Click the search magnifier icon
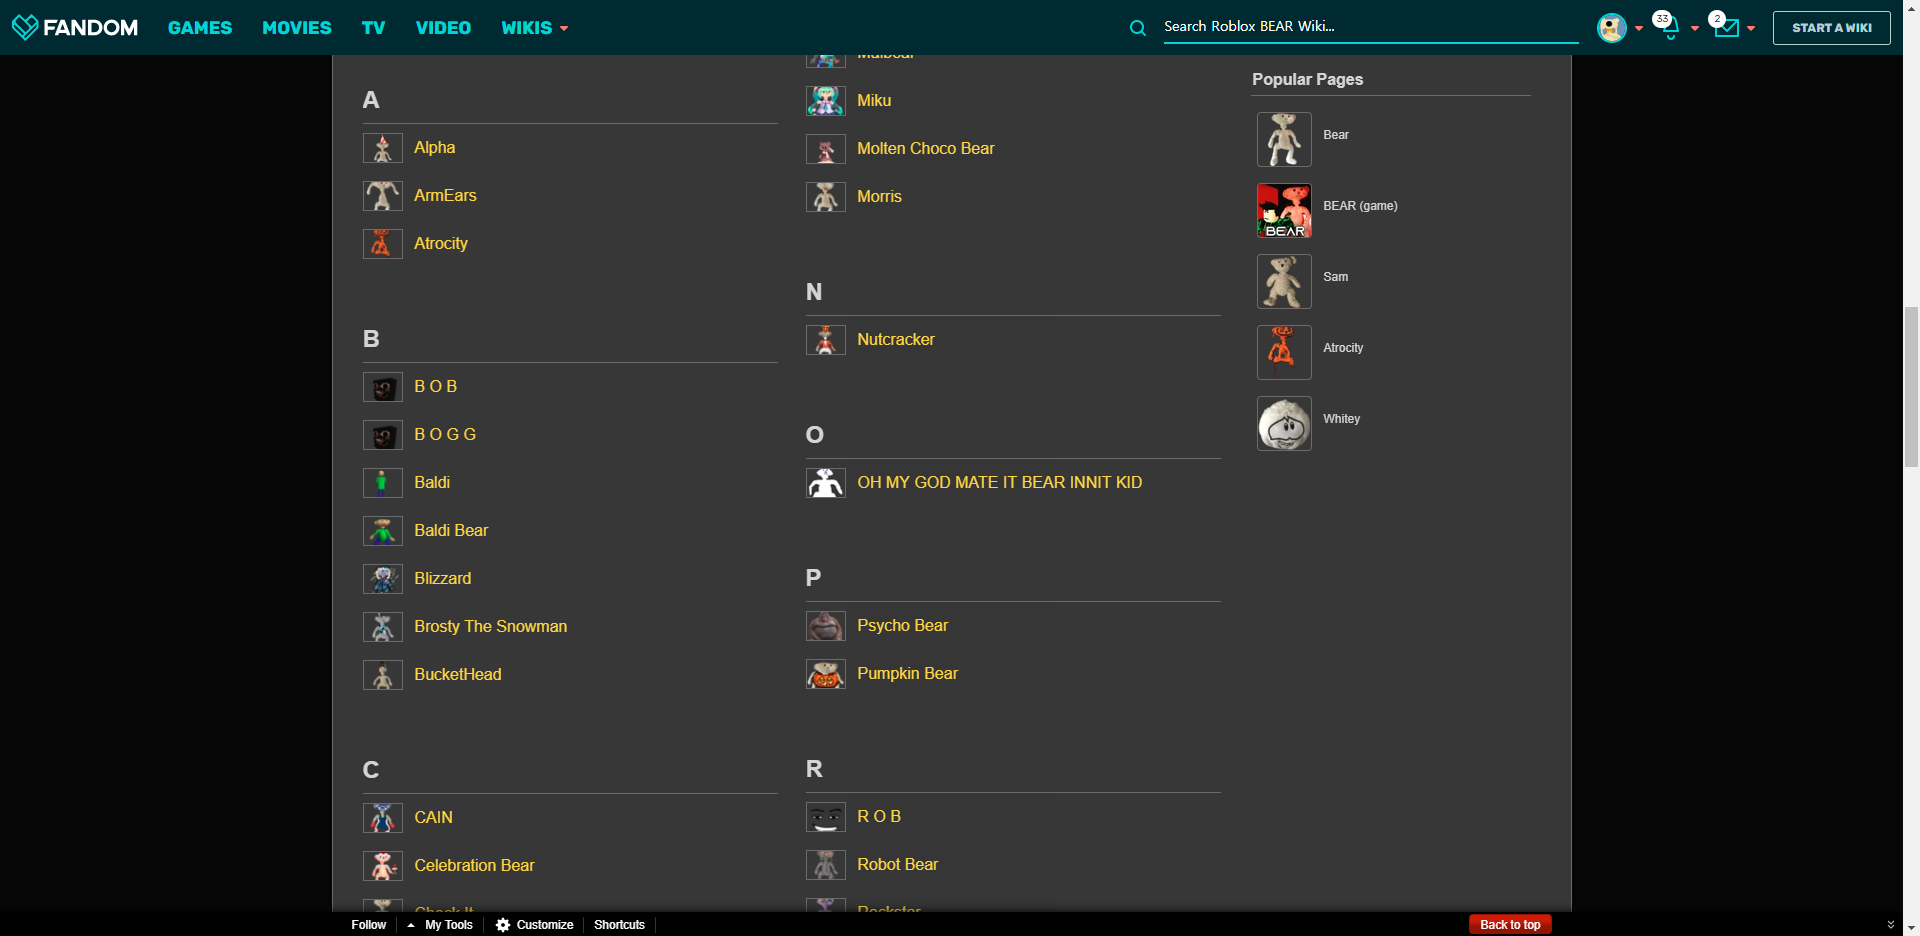1920x936 pixels. tap(1138, 28)
